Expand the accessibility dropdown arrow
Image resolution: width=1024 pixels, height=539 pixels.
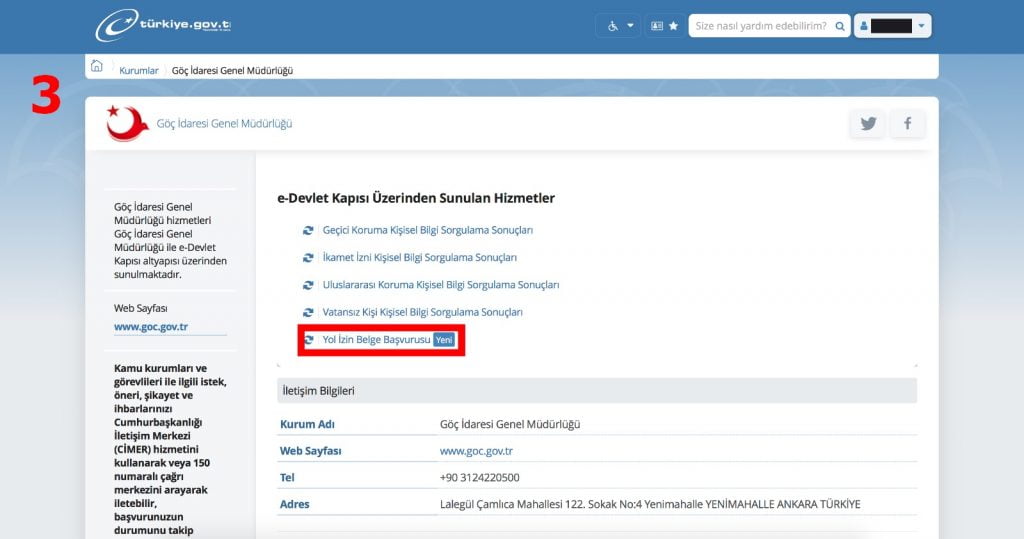point(630,26)
